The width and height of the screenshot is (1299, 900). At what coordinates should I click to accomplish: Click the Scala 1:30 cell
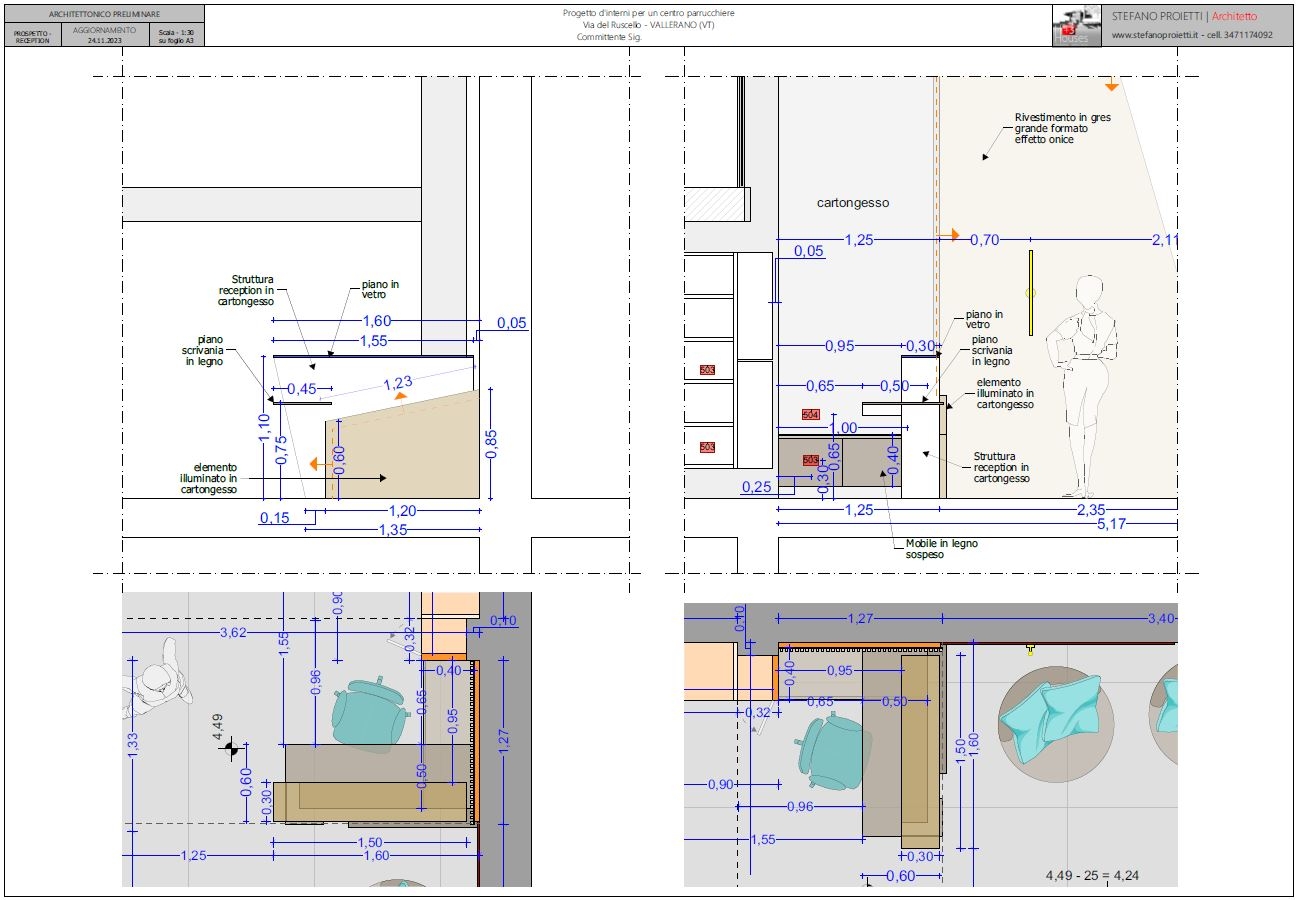[x=176, y=35]
